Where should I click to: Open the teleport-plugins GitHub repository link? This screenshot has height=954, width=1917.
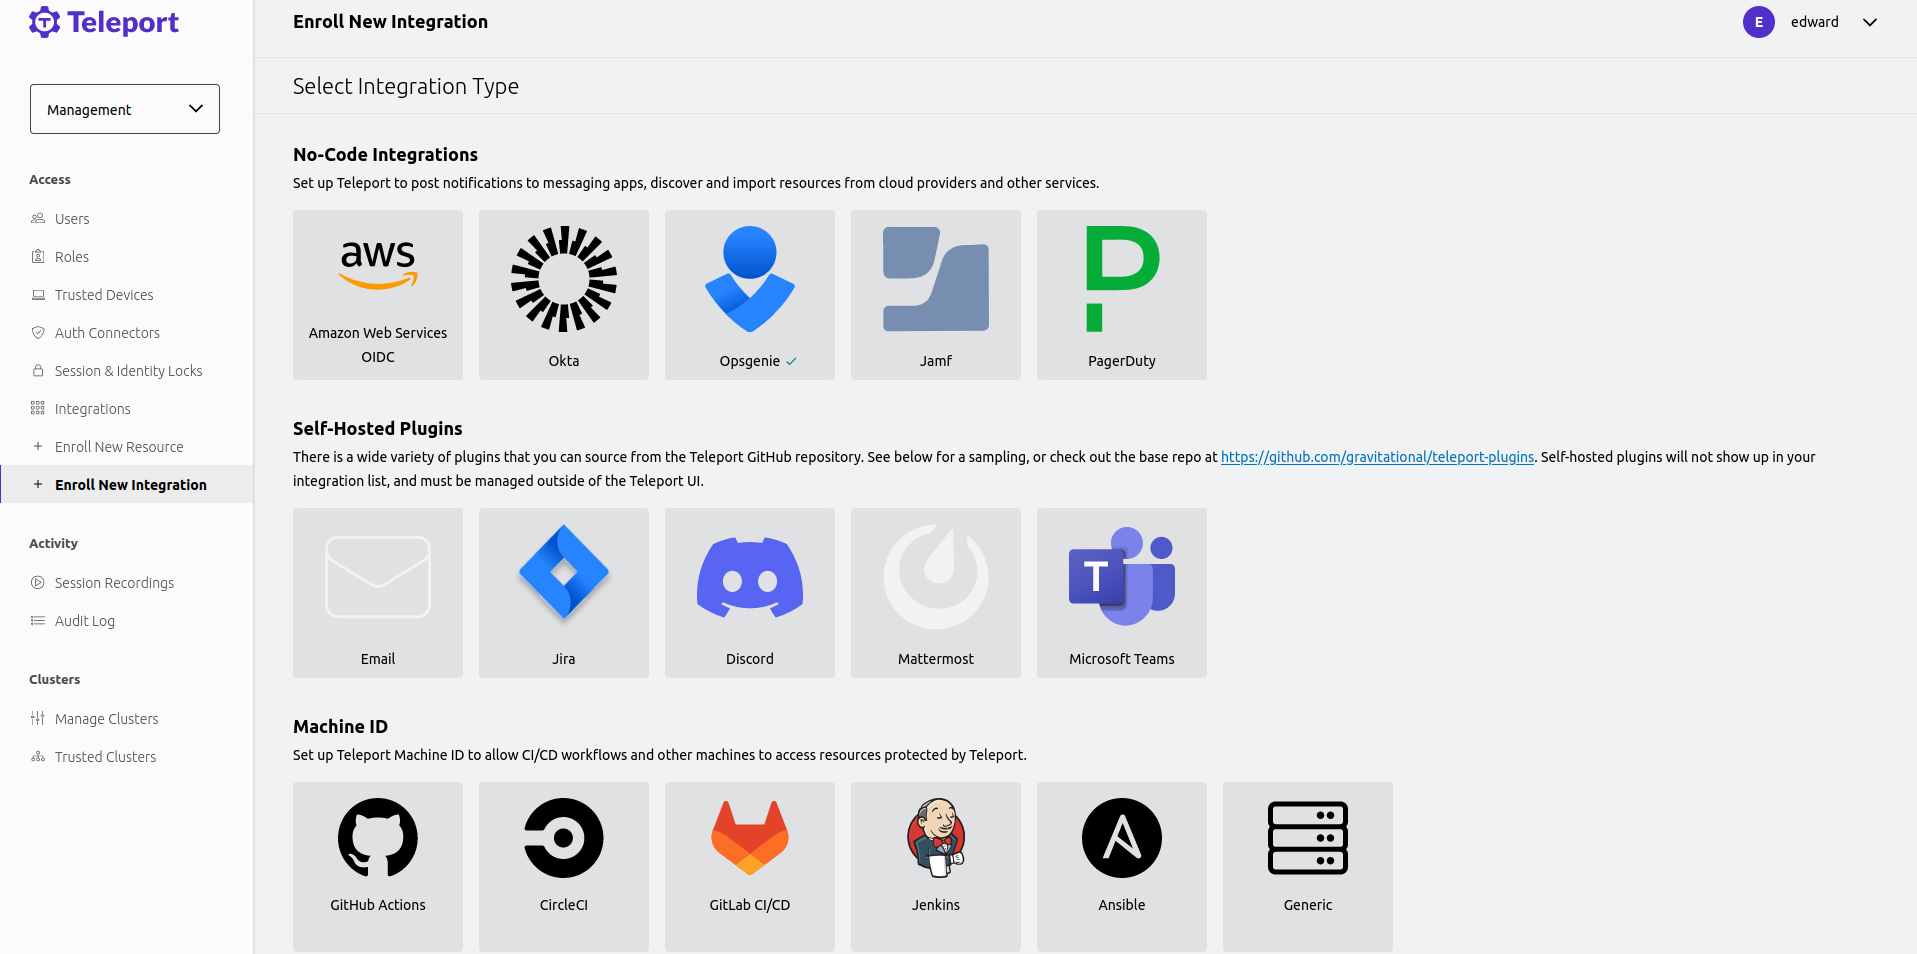1376,457
